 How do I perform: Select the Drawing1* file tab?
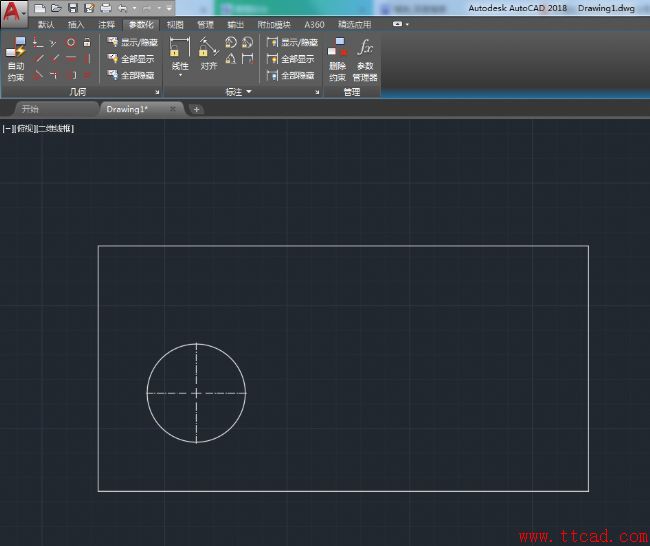[x=140, y=109]
